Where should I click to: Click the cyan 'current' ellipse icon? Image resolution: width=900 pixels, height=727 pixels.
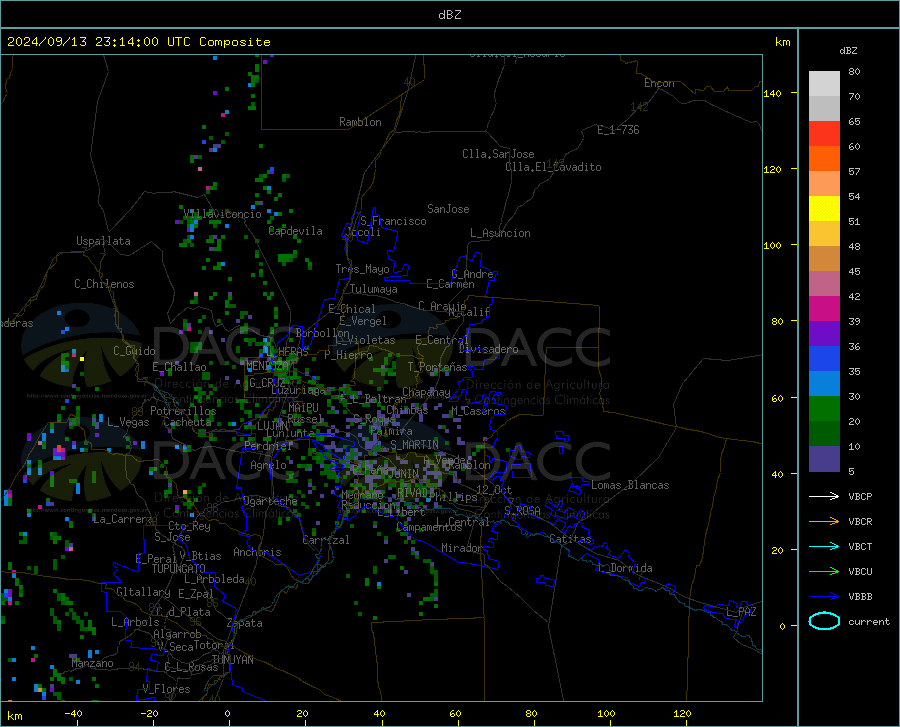point(824,621)
